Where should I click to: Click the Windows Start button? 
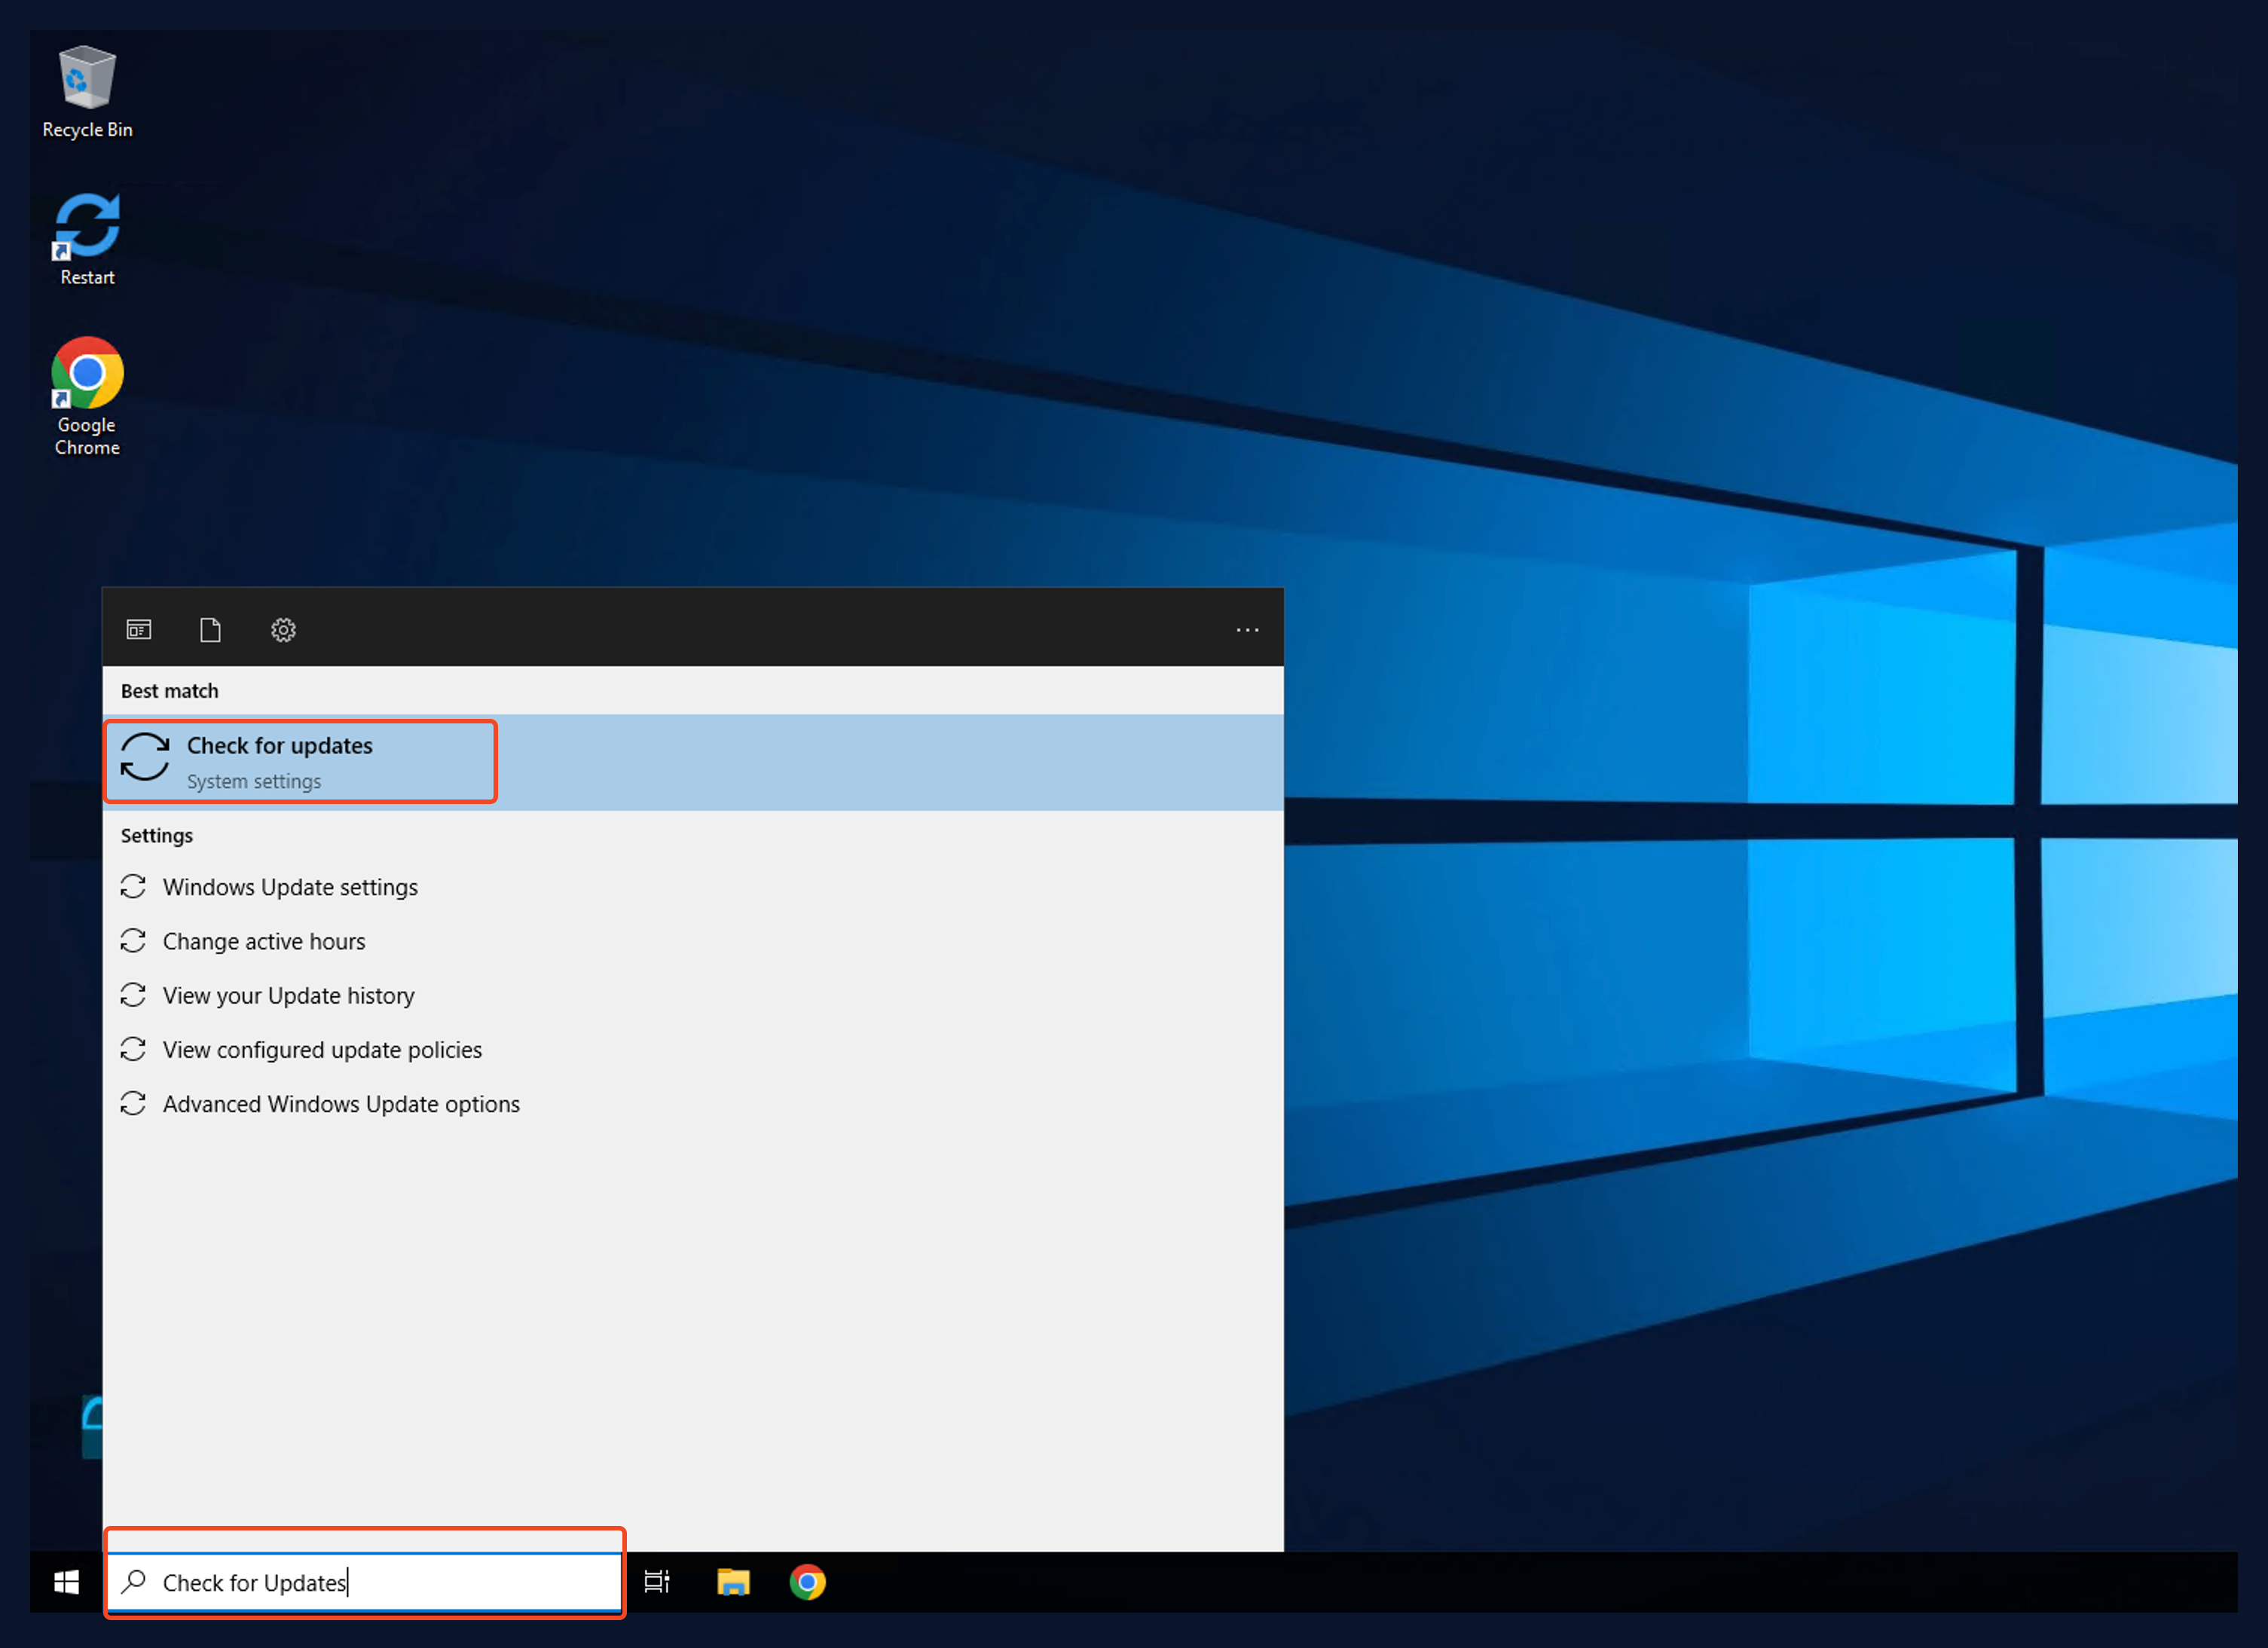[67, 1582]
